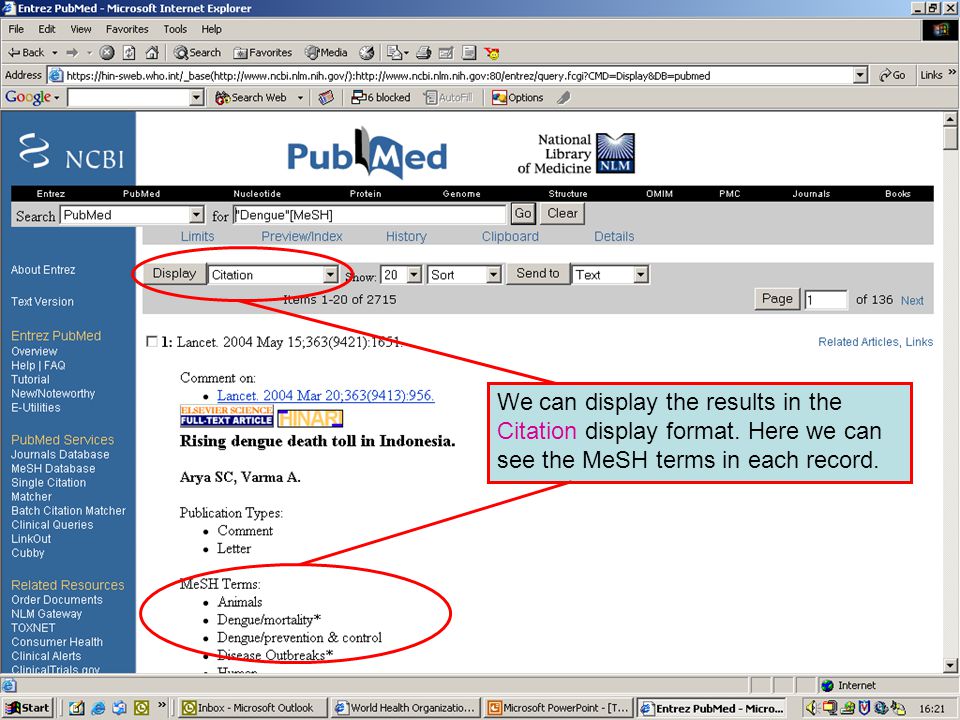Click the Go address button
The width and height of the screenshot is (960, 720).
pos(893,75)
